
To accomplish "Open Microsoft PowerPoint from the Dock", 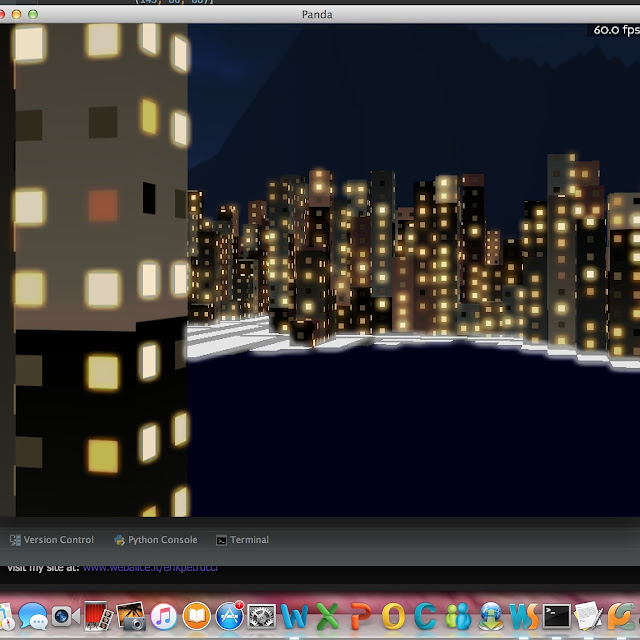I will click(360, 616).
